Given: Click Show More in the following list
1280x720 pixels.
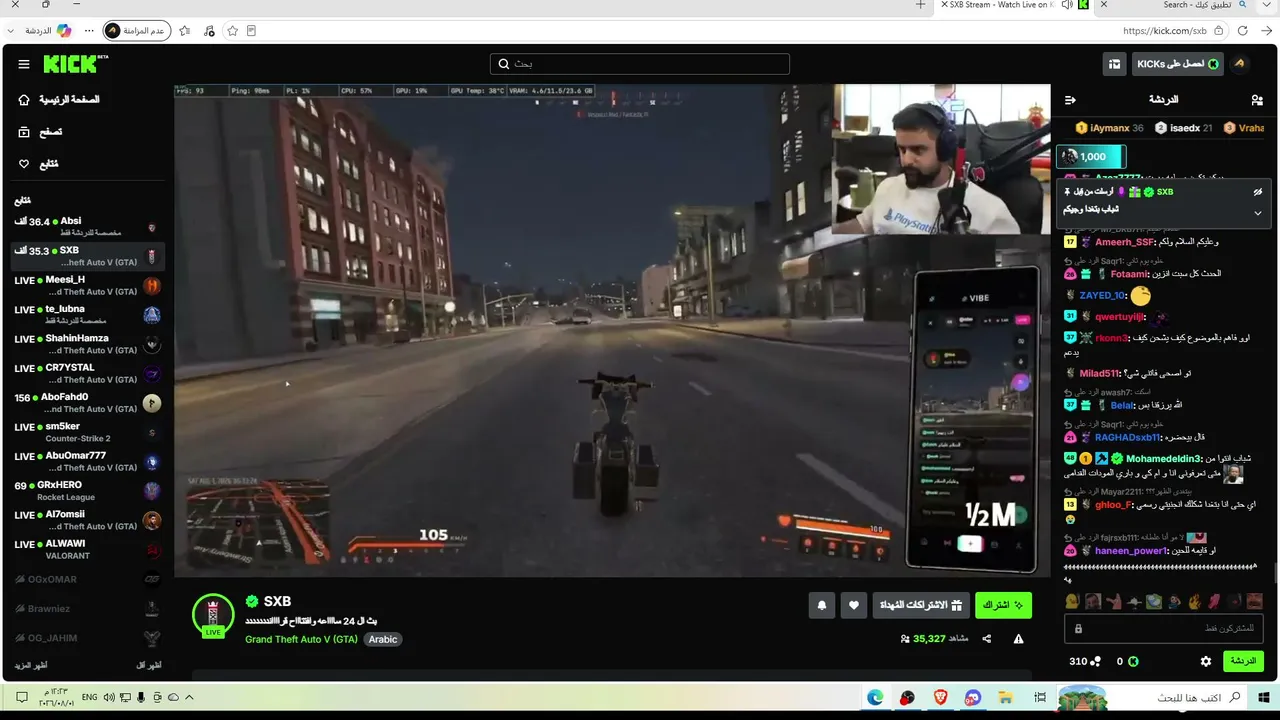Looking at the screenshot, I should 31,665.
